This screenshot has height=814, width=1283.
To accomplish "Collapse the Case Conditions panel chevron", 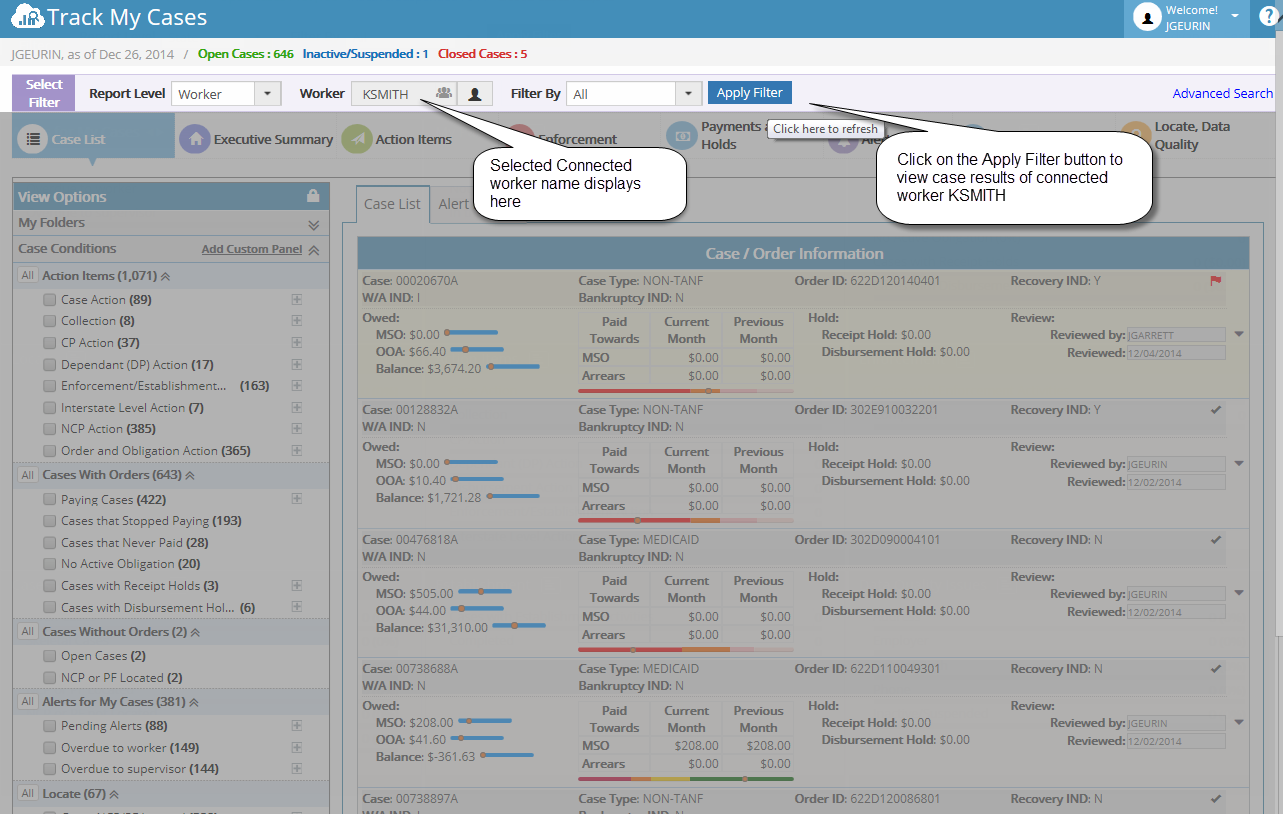I will tap(313, 250).
